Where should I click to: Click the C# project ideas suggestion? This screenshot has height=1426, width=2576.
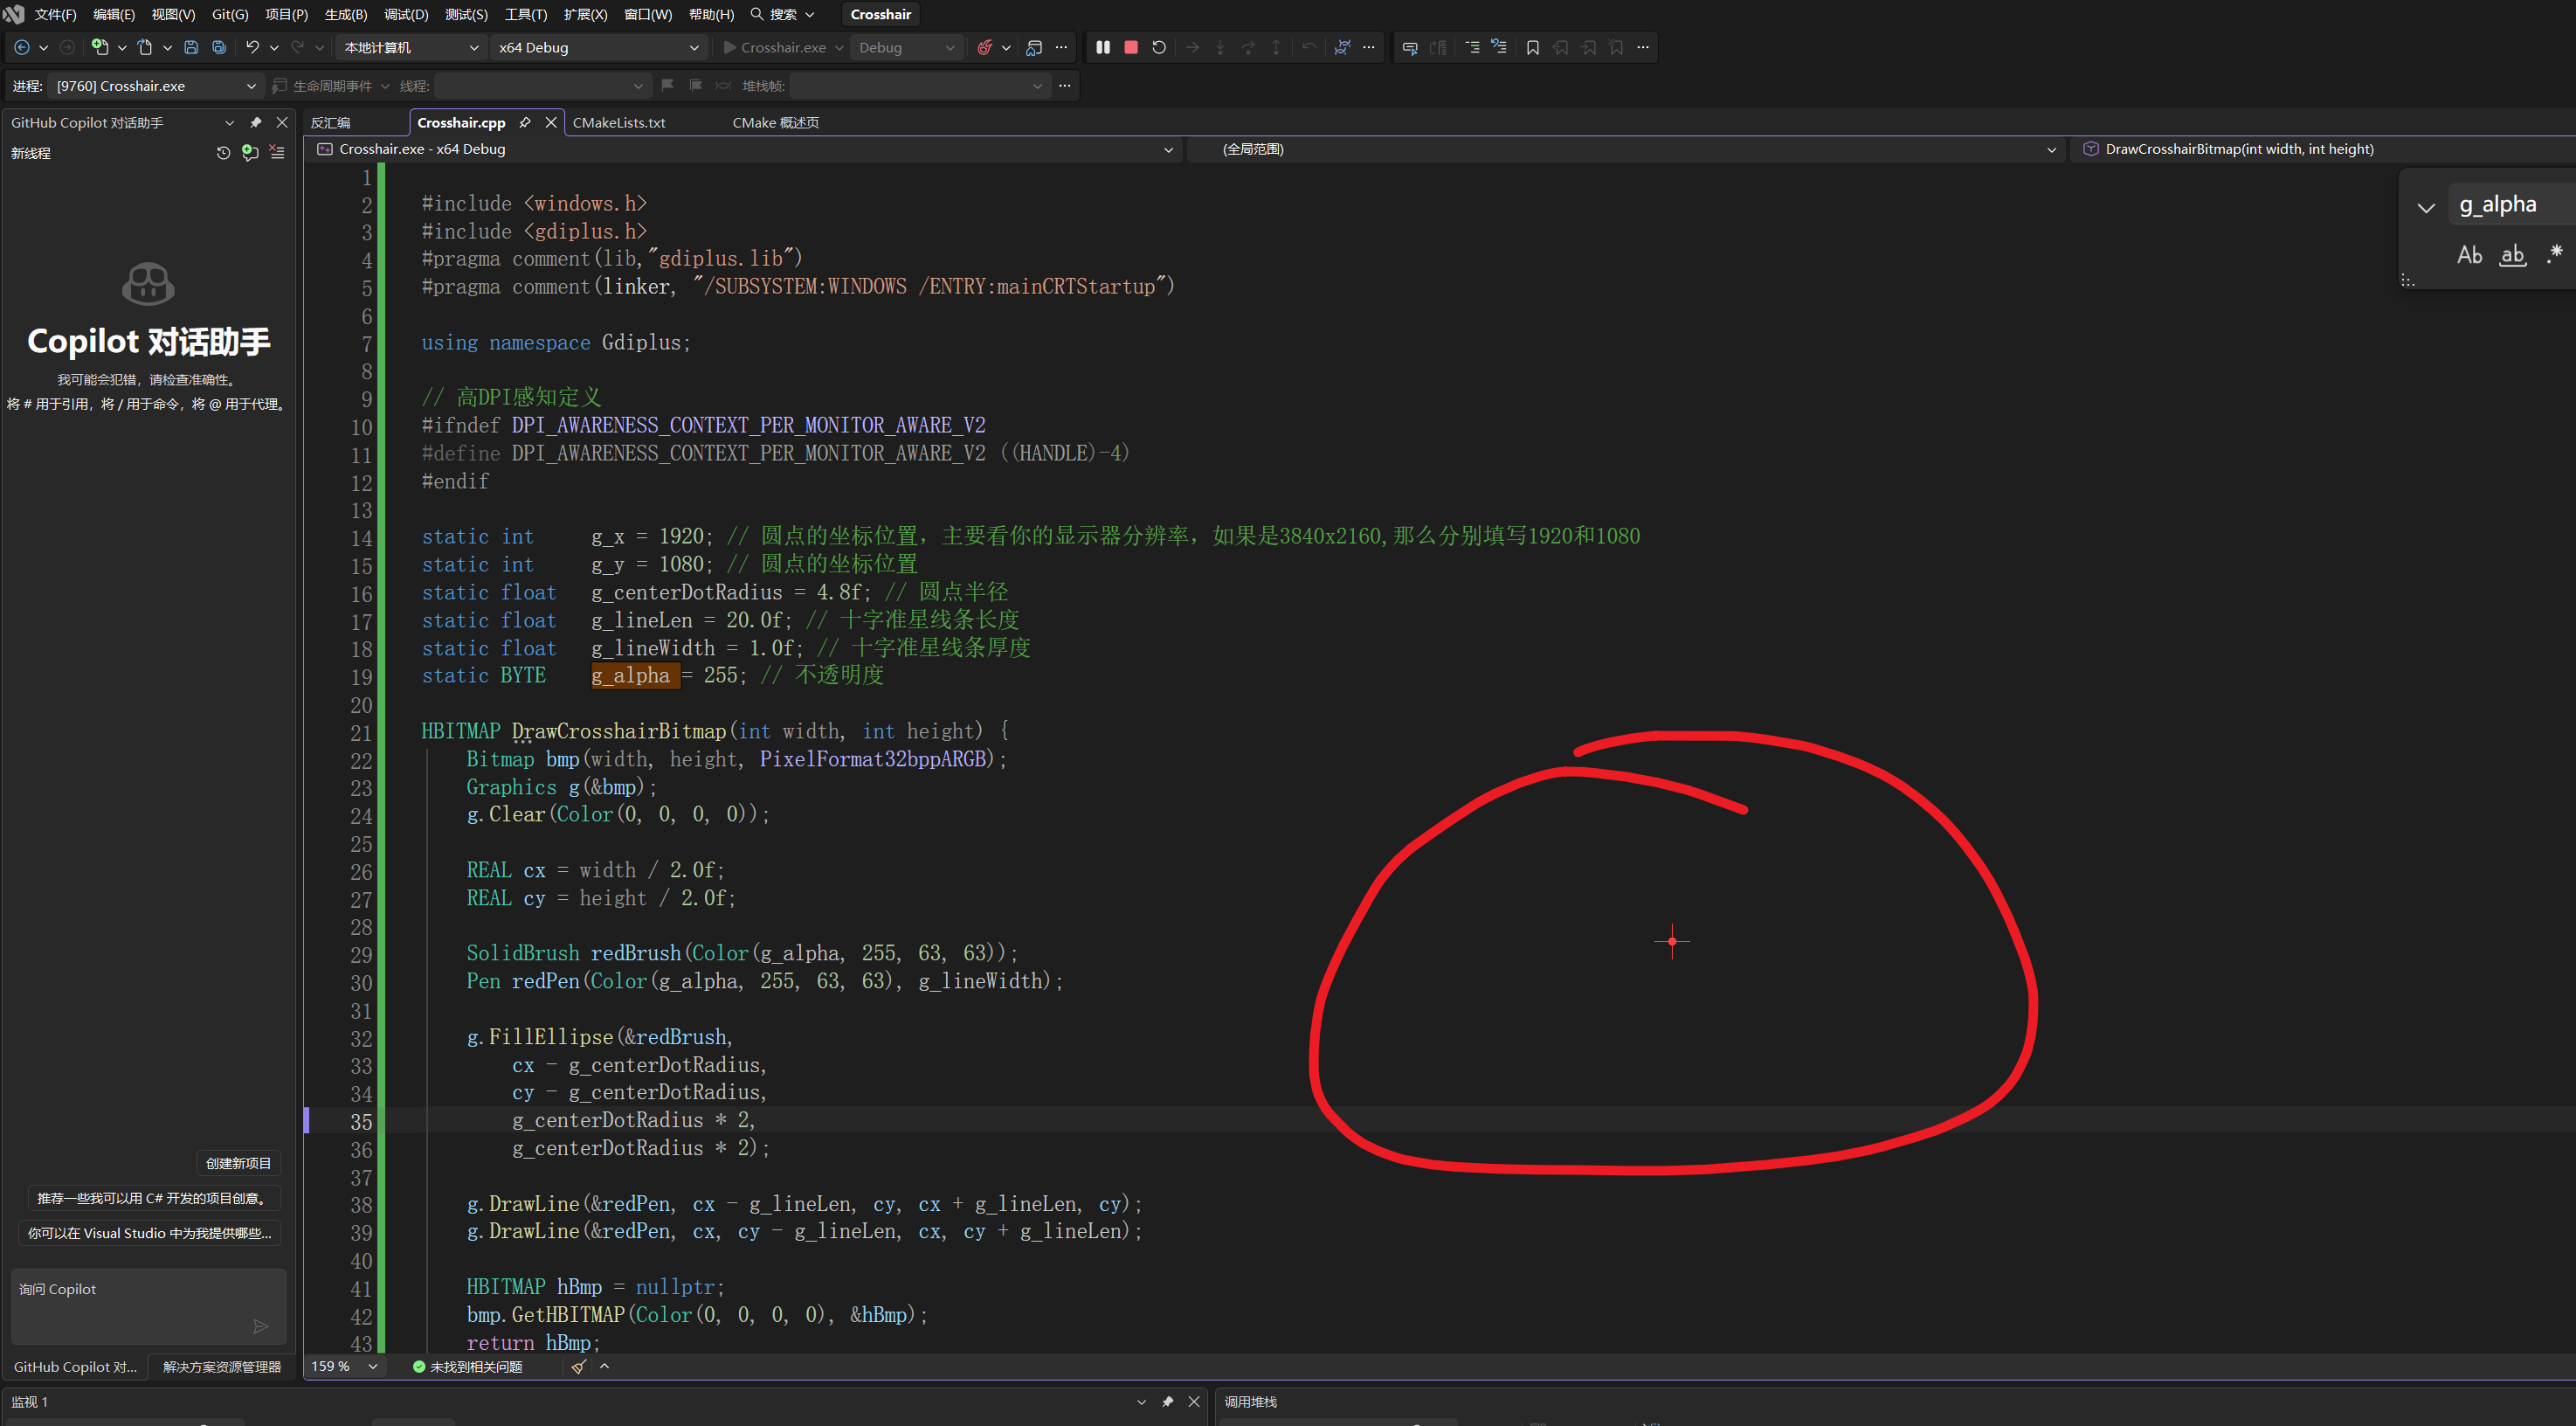(x=153, y=1198)
